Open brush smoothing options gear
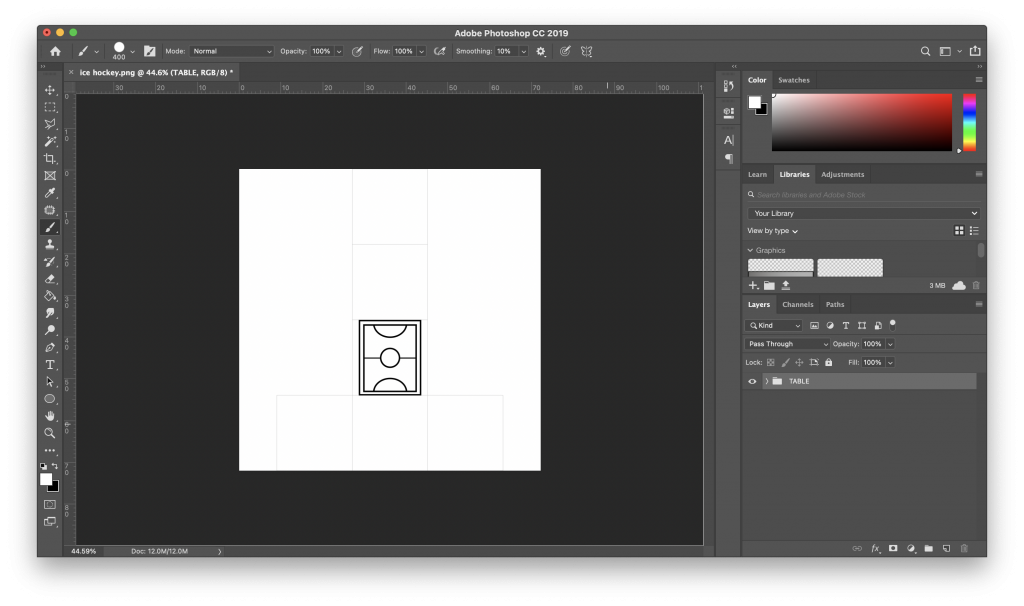This screenshot has width=1024, height=606. (x=541, y=51)
